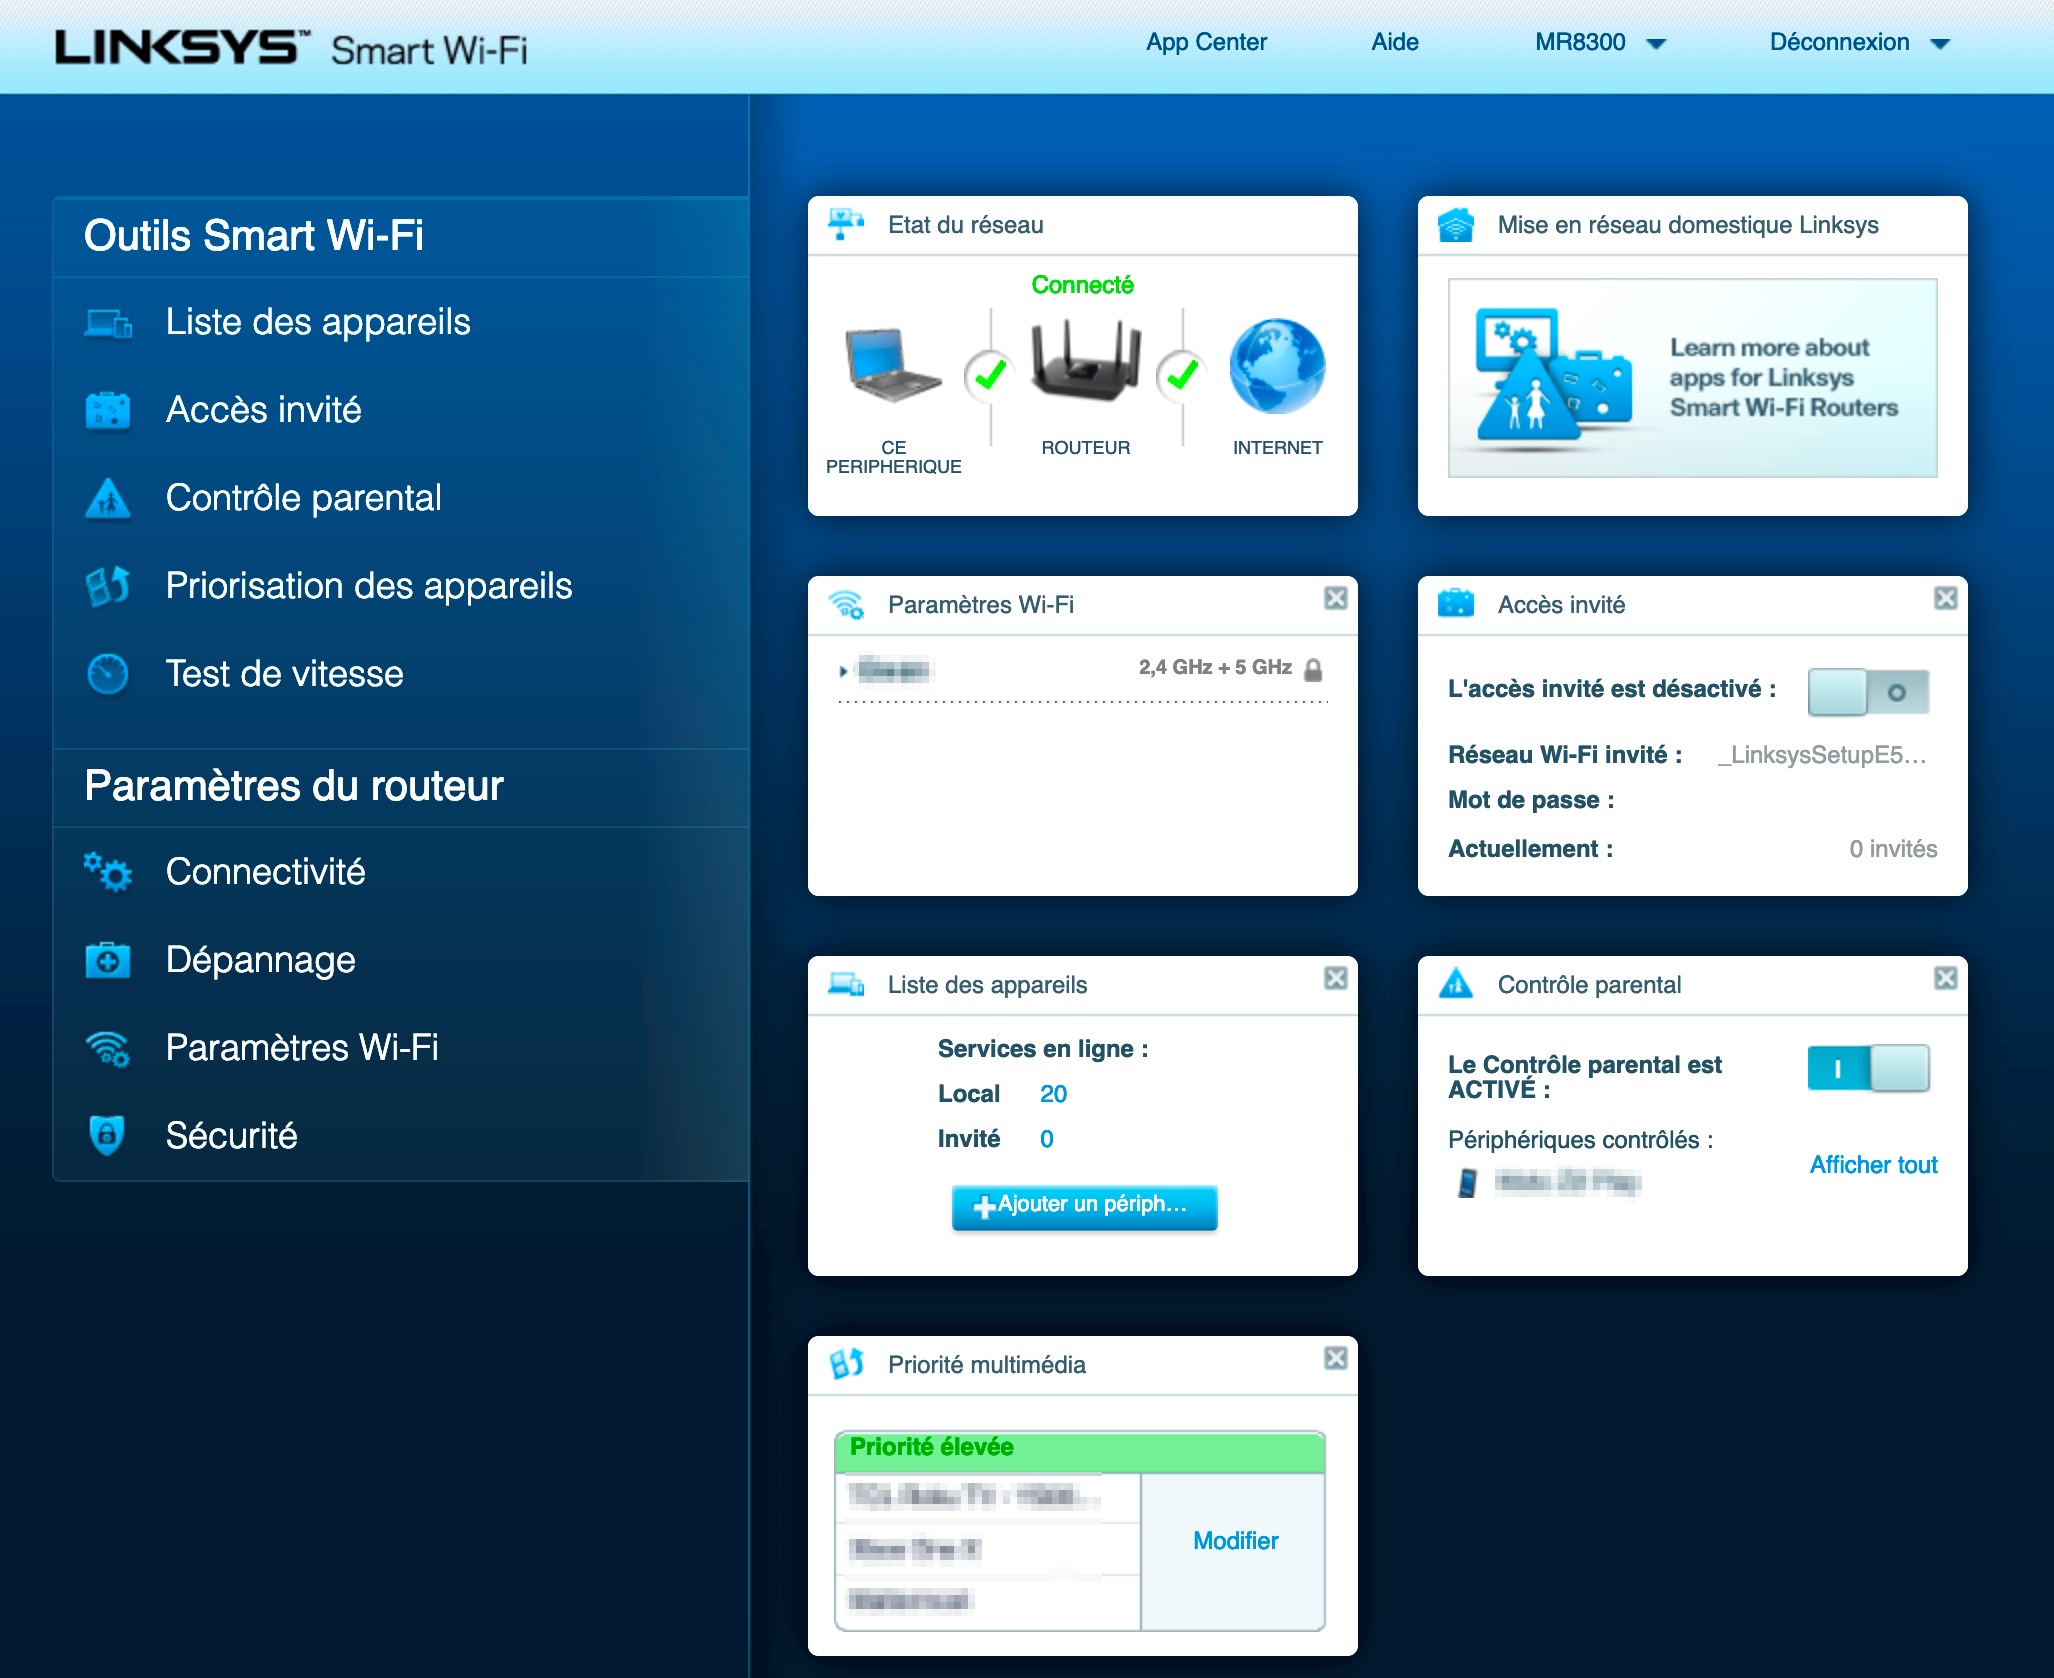Click the Ajouter un périph… button
2054x1678 pixels.
1084,1206
